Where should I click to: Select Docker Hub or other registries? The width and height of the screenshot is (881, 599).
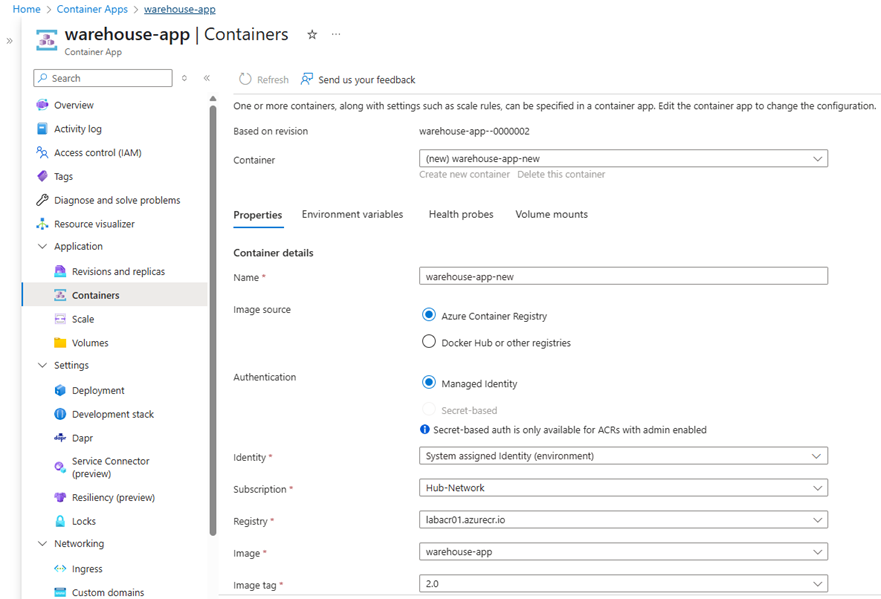[429, 341]
